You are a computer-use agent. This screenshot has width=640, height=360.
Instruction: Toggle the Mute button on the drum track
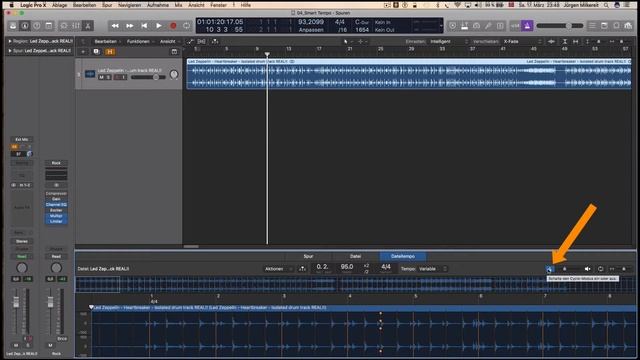tap(101, 77)
